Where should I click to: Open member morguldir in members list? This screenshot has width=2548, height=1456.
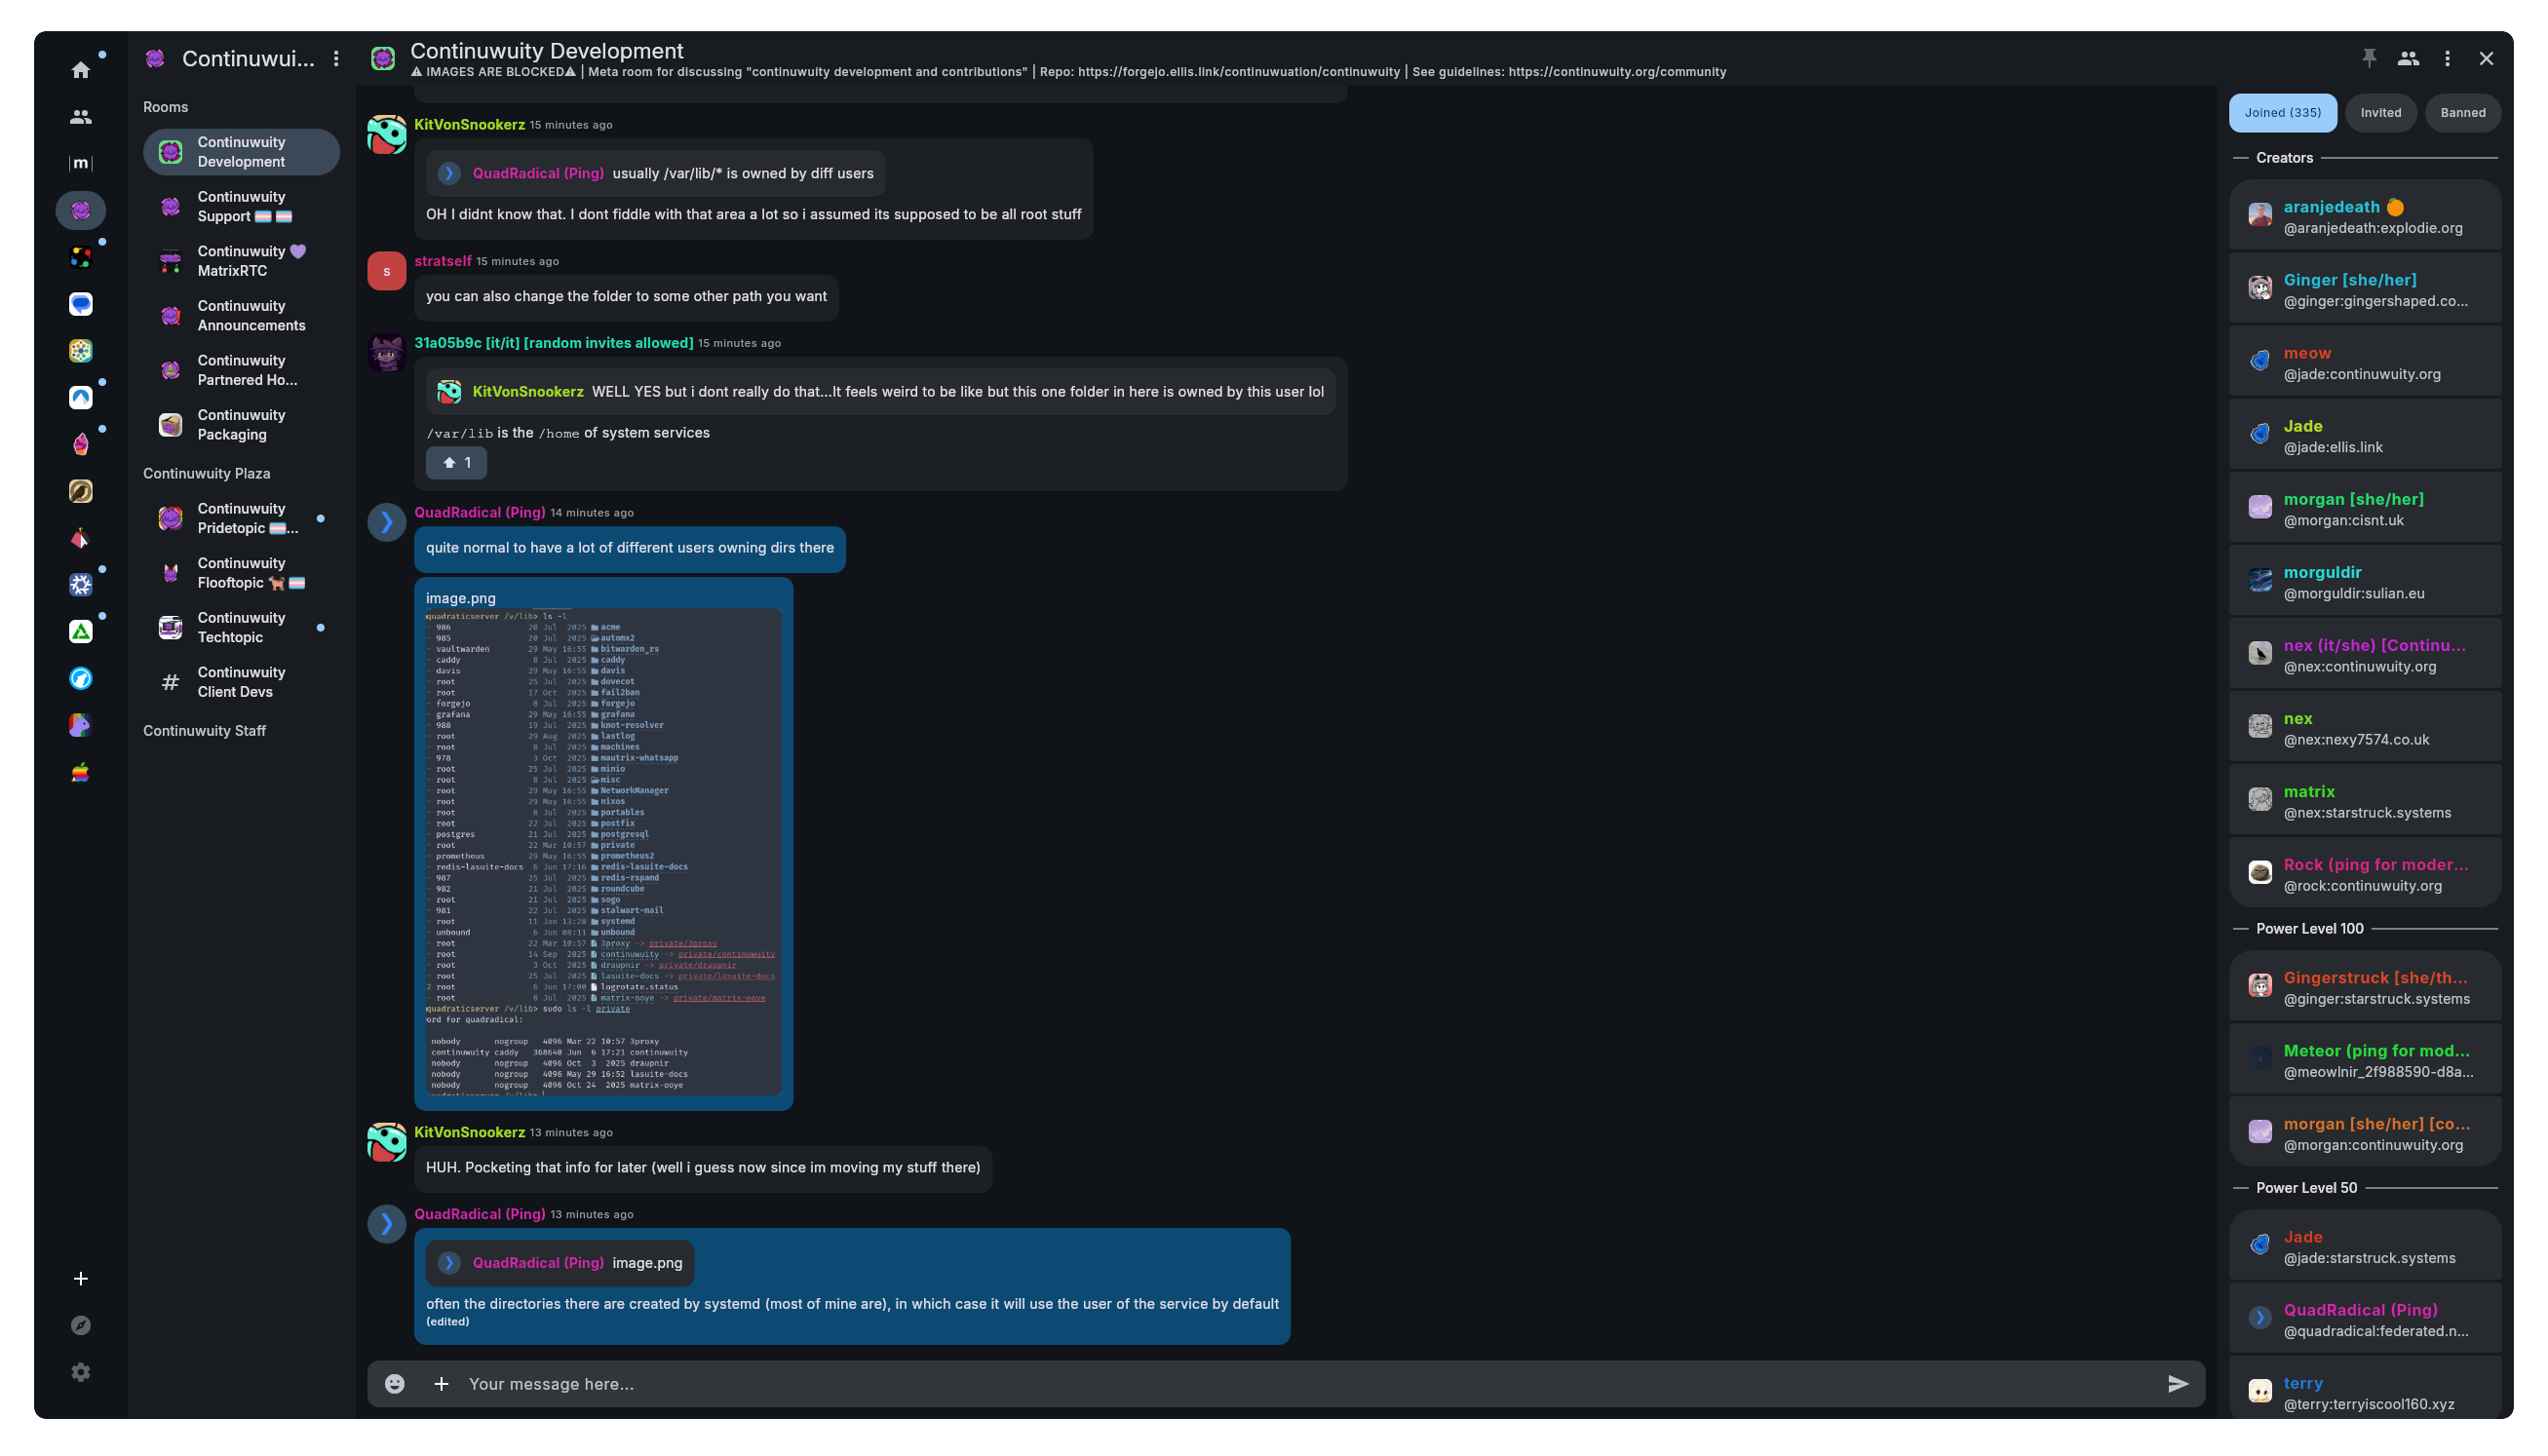[2365, 582]
